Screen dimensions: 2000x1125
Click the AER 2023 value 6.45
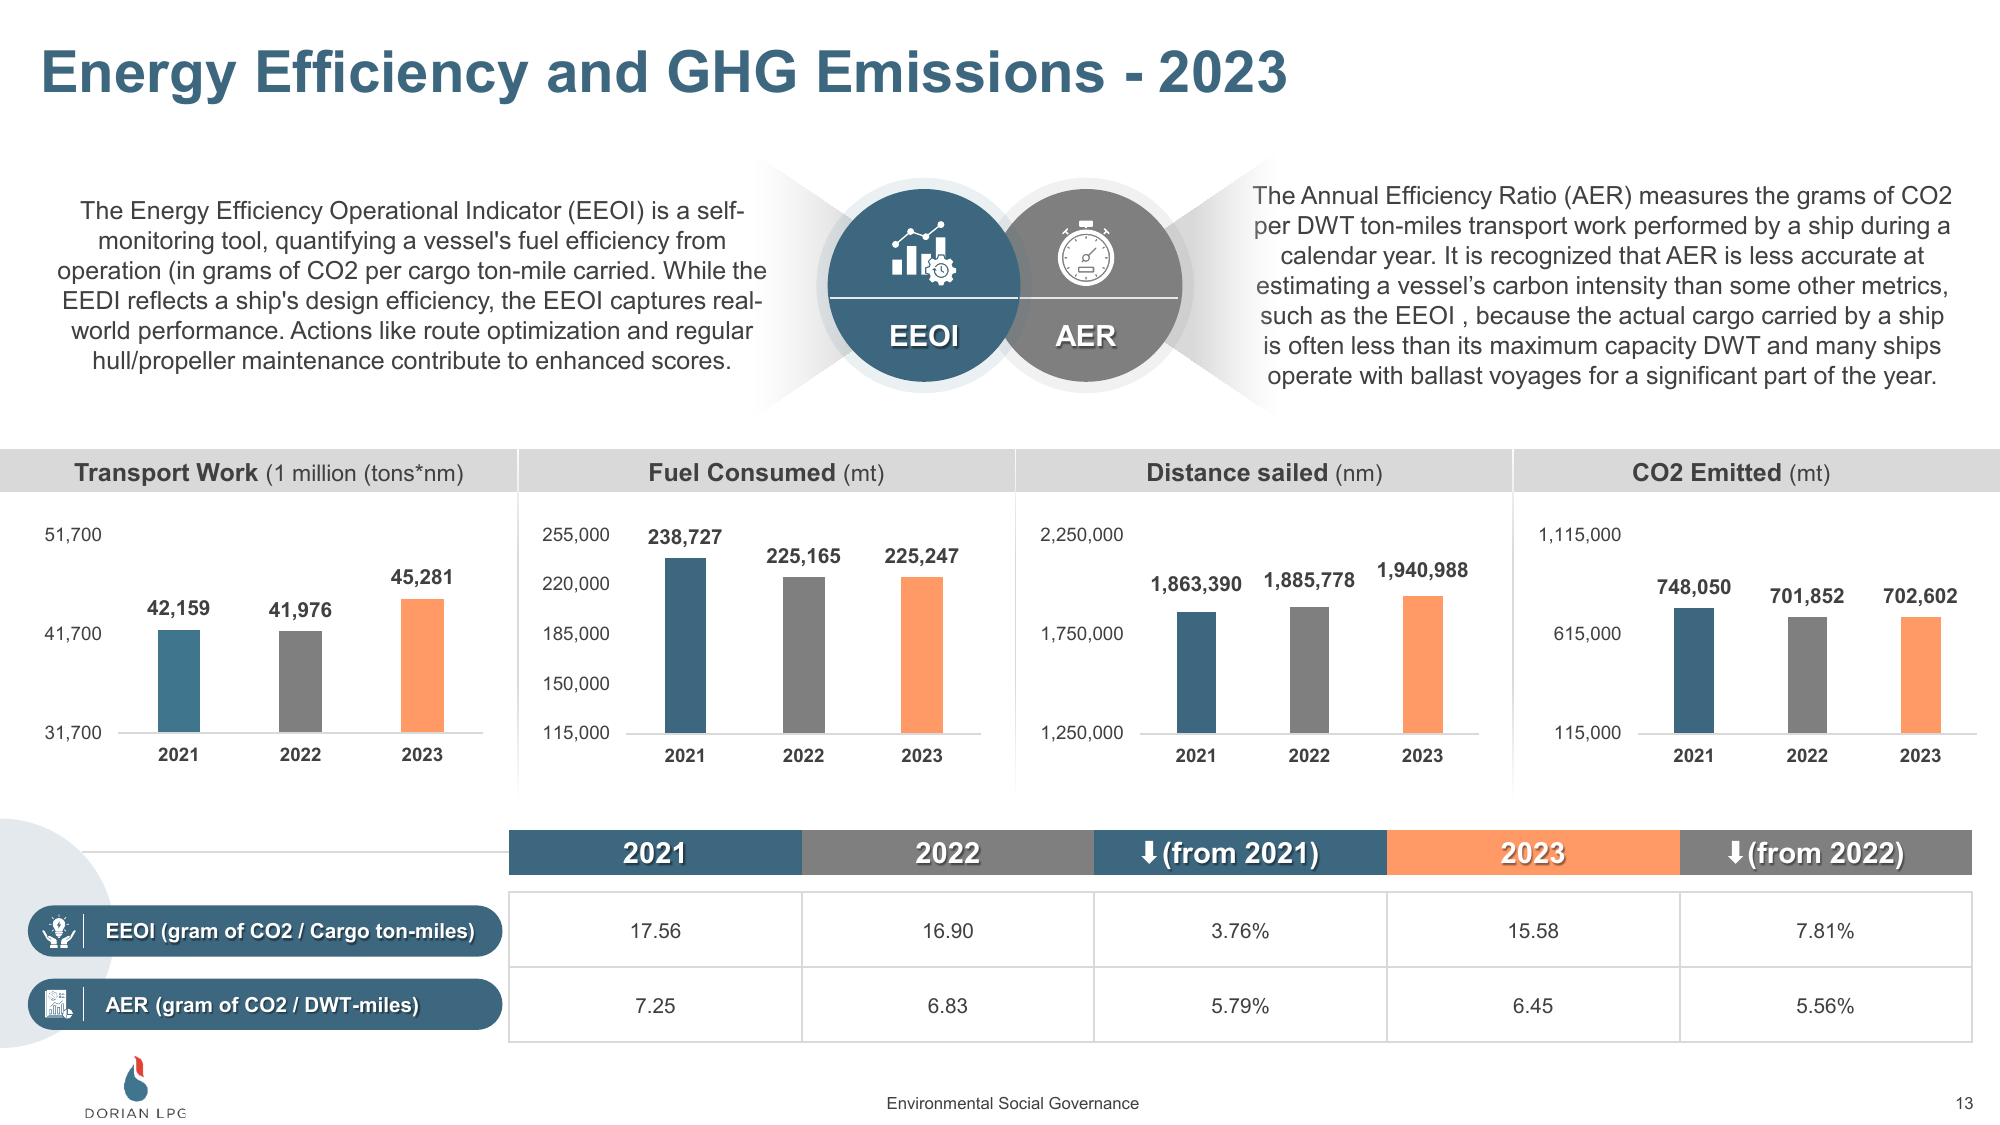coord(1533,1006)
